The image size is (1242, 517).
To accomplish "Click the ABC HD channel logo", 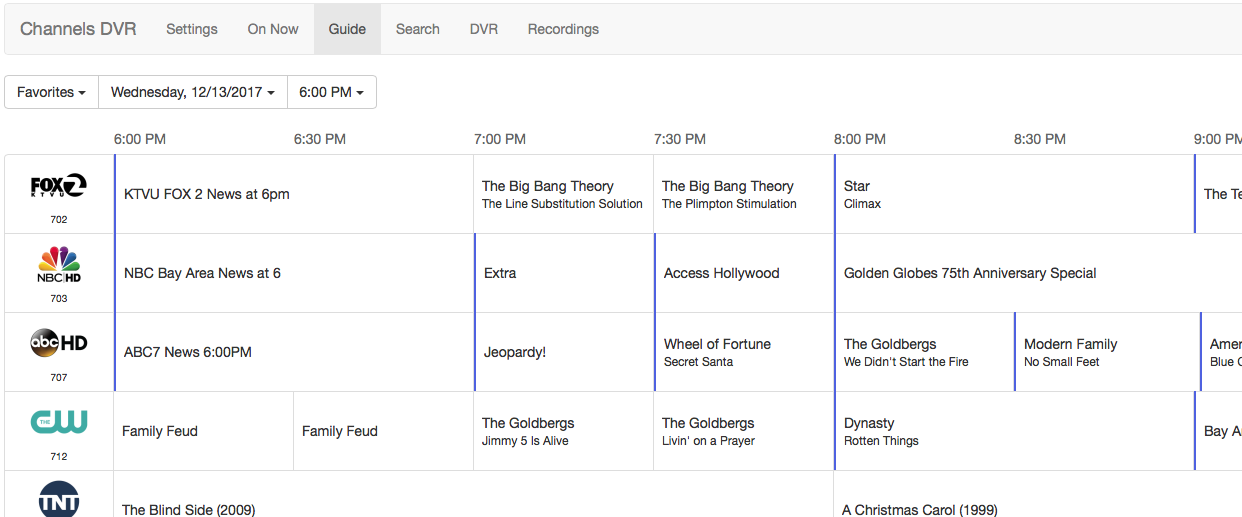I will tap(59, 344).
